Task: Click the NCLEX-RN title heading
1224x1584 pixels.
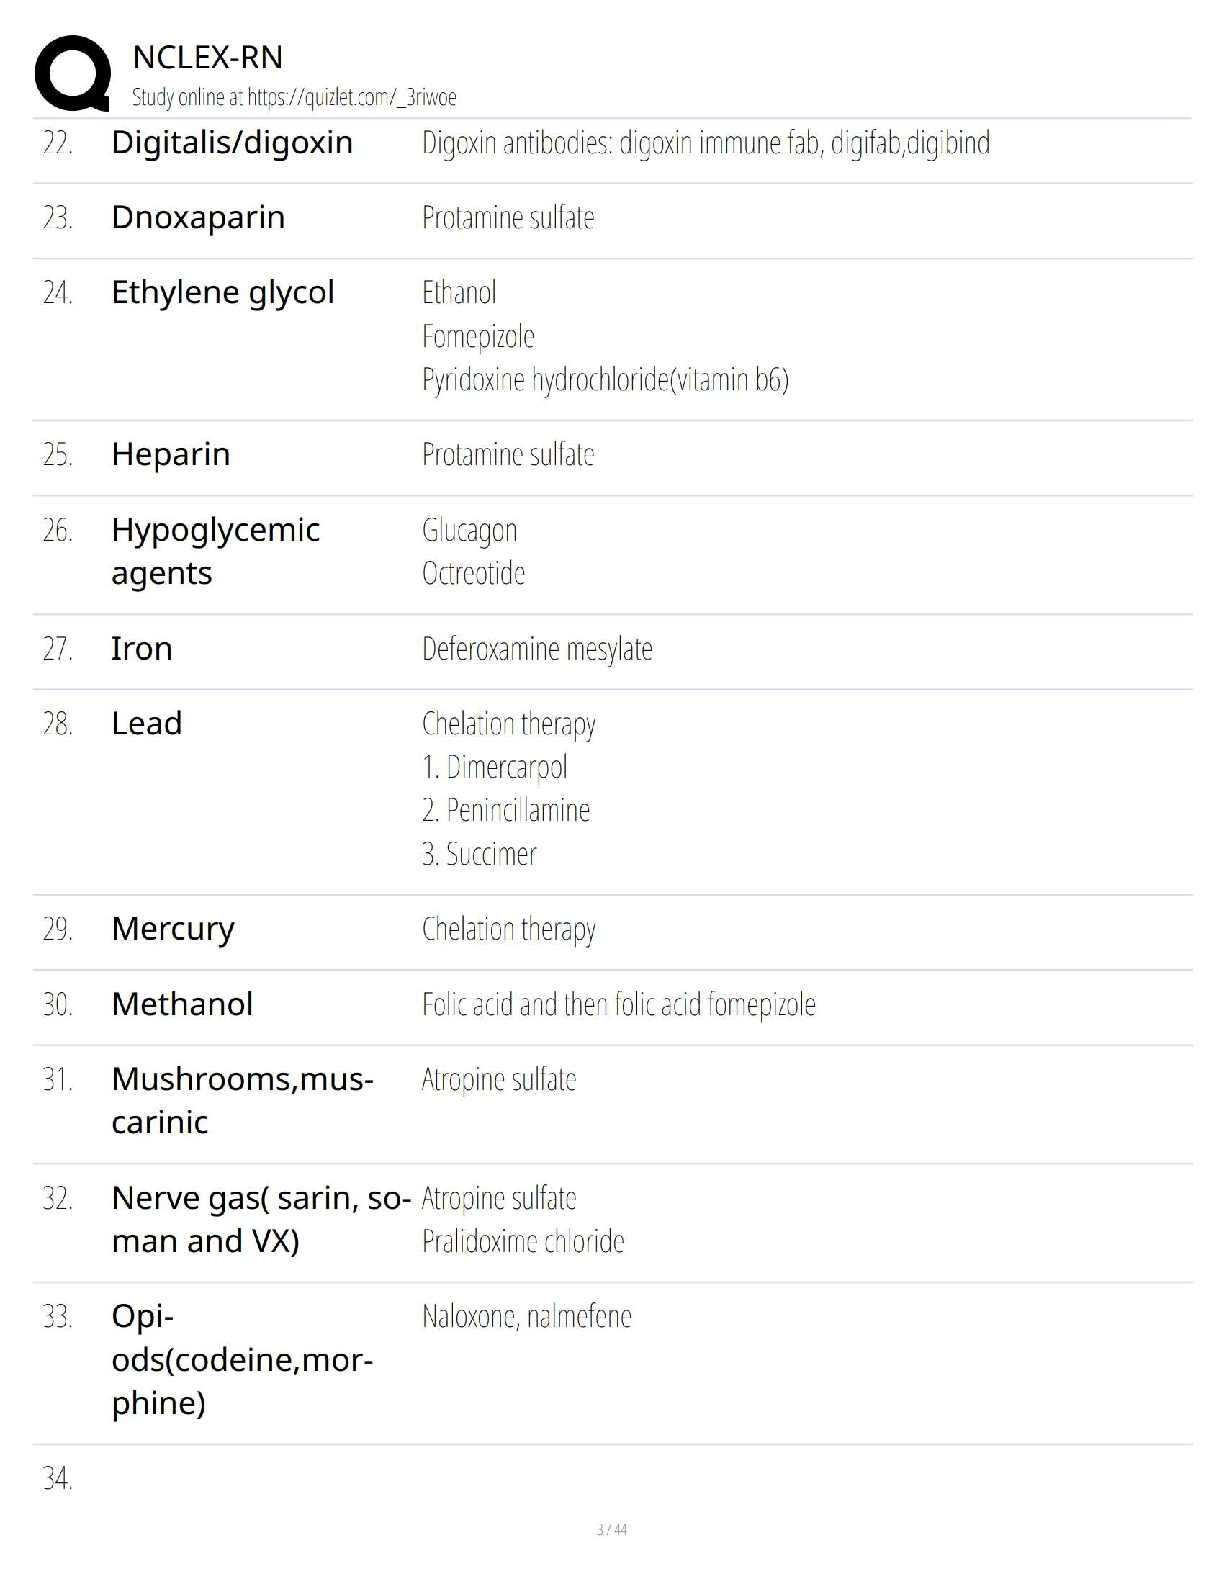Action: (207, 57)
